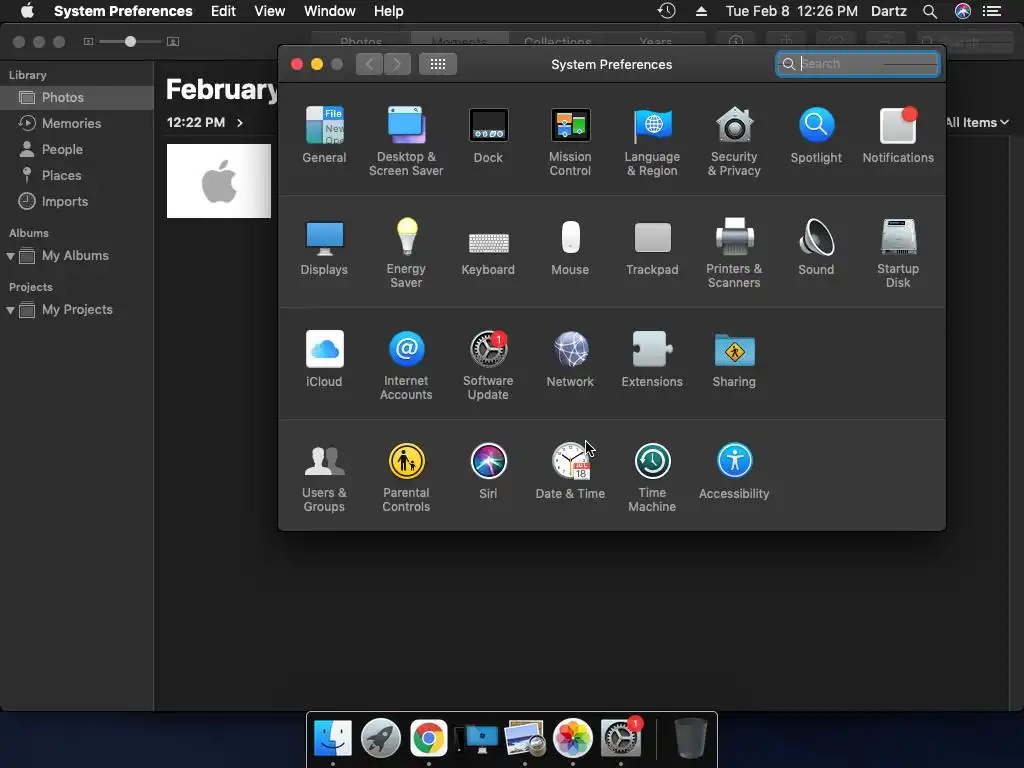Image resolution: width=1024 pixels, height=768 pixels.
Task: Open Network preferences
Action: (x=570, y=359)
